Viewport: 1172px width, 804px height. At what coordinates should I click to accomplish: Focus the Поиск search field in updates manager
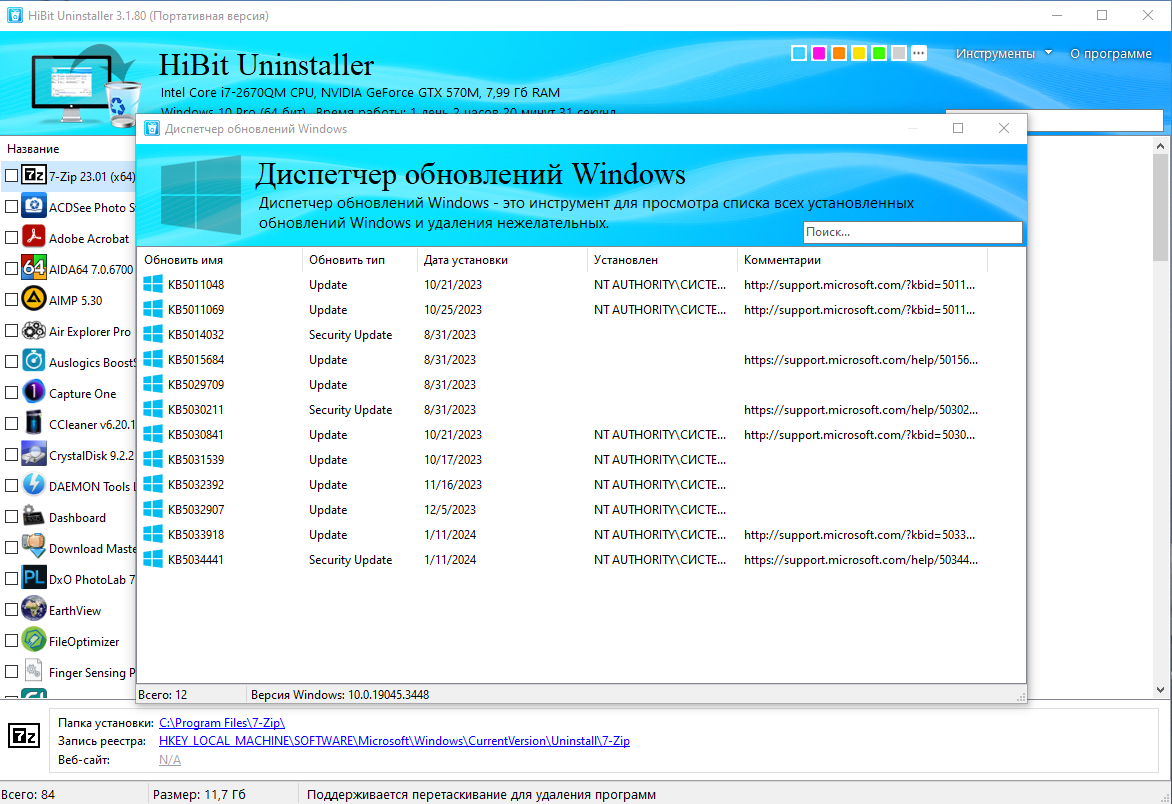(912, 232)
